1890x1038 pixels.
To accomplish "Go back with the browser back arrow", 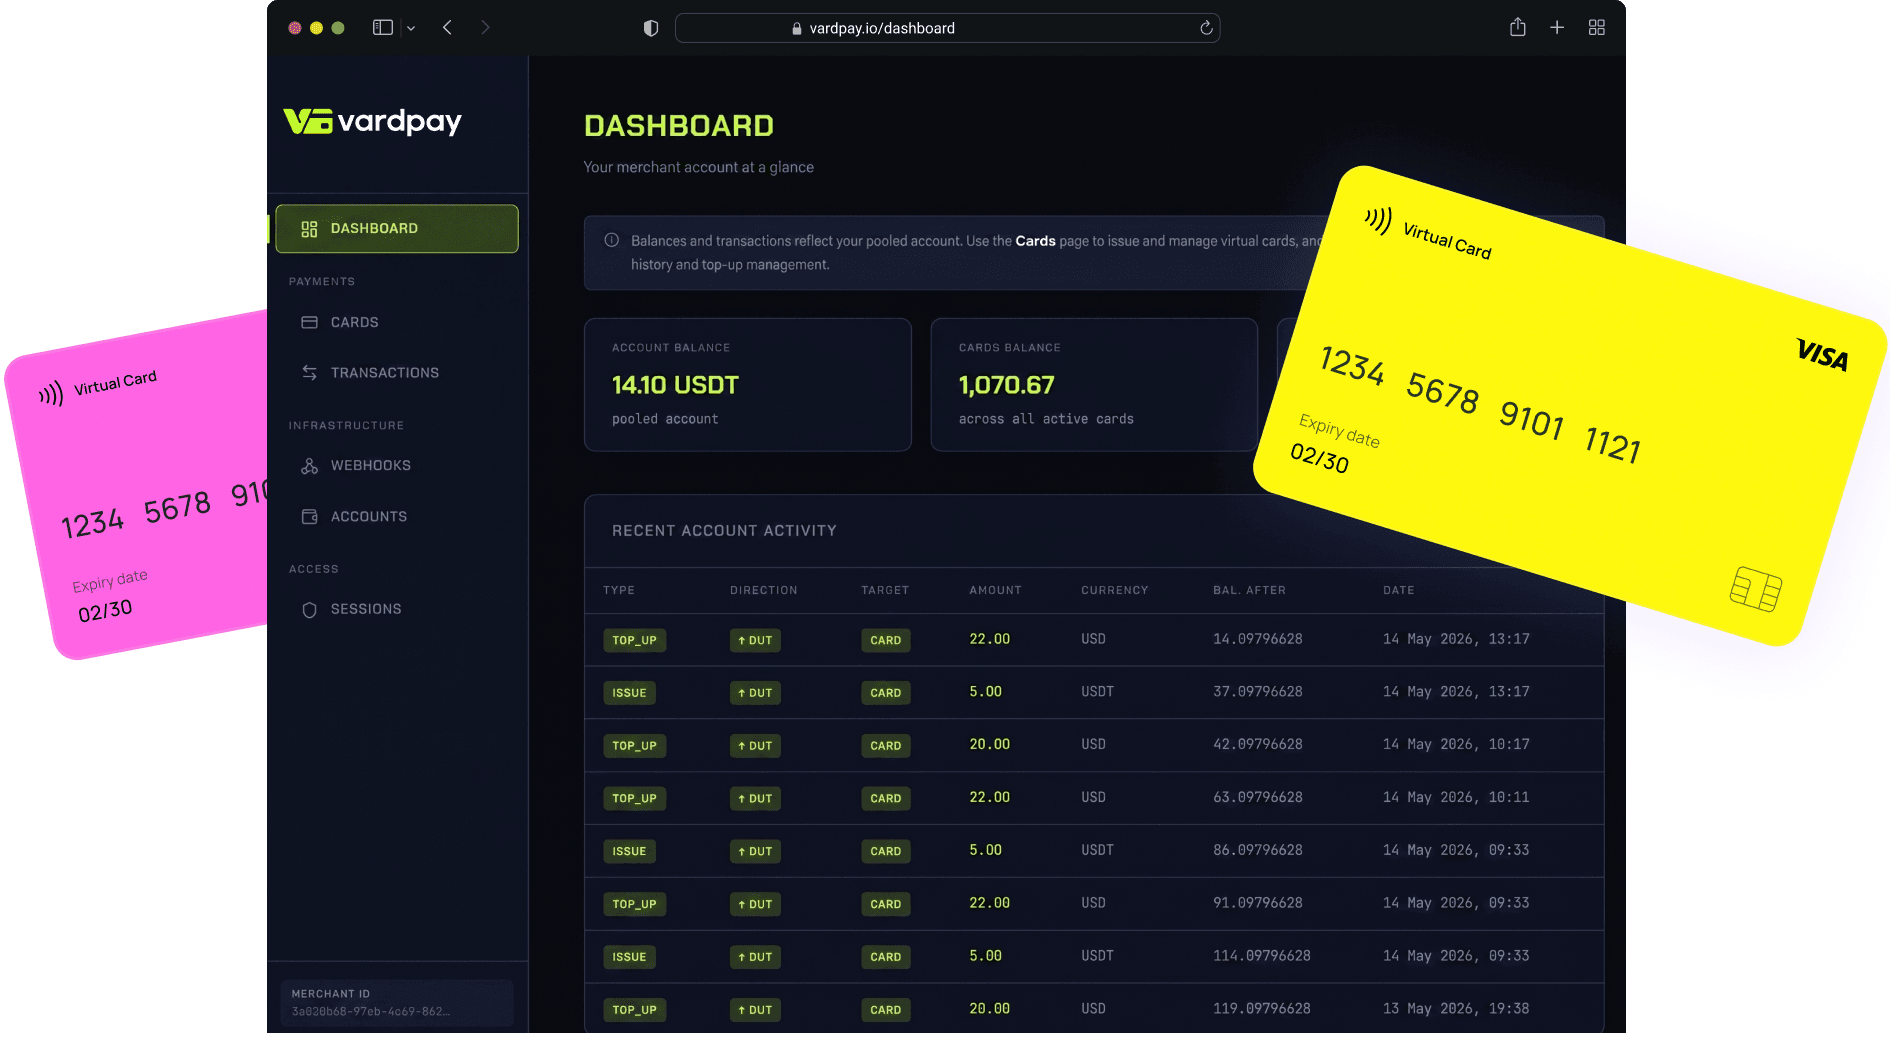I will point(447,28).
